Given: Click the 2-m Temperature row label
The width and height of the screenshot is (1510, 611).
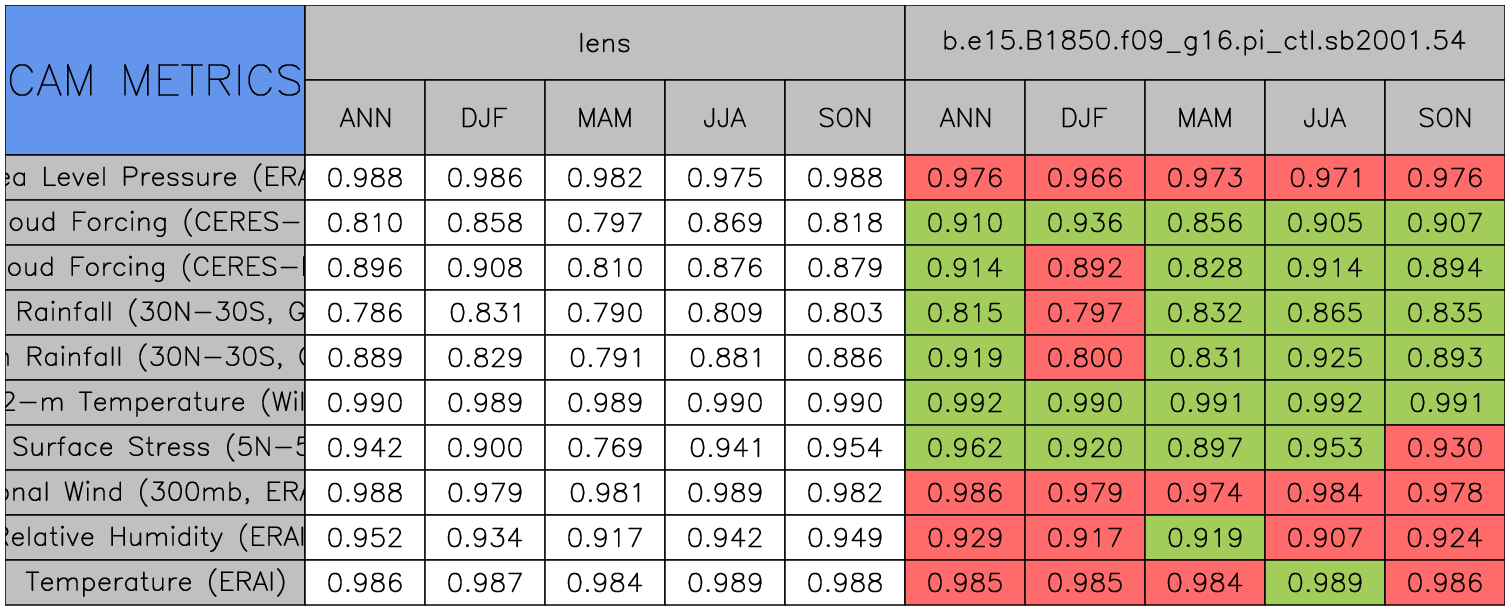Looking at the screenshot, I should pyautogui.click(x=155, y=402).
